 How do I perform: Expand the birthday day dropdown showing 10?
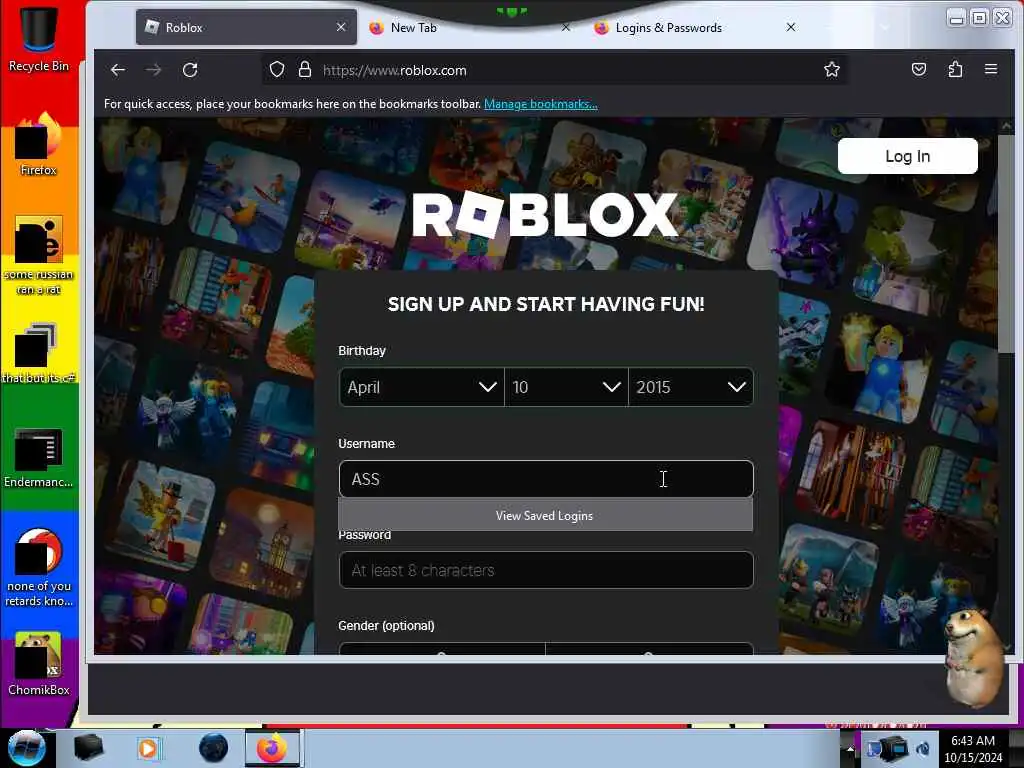click(566, 387)
